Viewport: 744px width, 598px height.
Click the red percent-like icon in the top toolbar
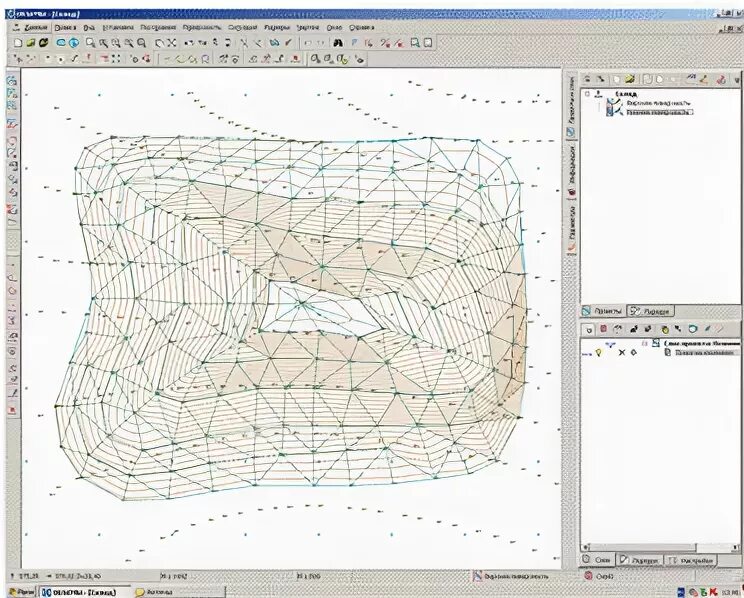[385, 43]
